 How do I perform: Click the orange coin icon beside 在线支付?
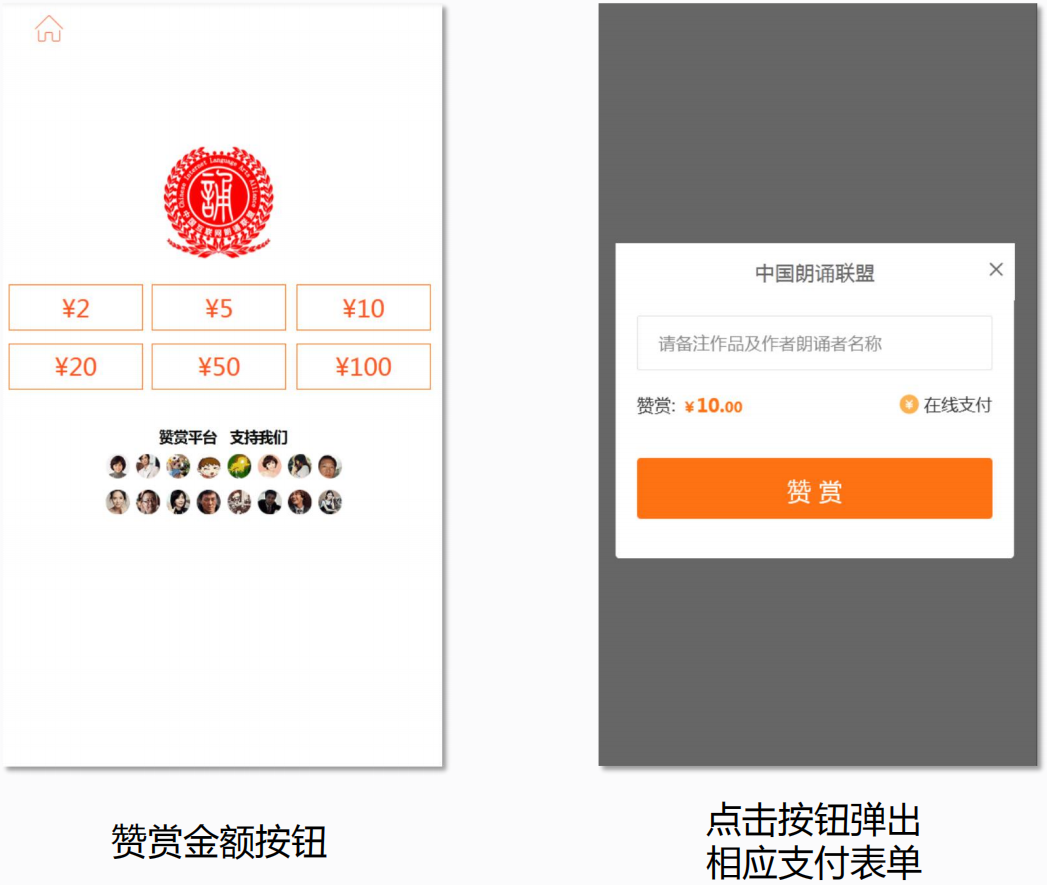(908, 405)
